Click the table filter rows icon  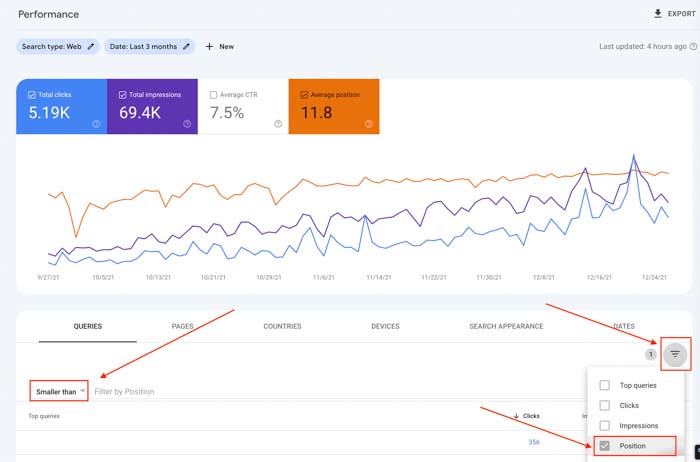pyautogui.click(x=675, y=354)
